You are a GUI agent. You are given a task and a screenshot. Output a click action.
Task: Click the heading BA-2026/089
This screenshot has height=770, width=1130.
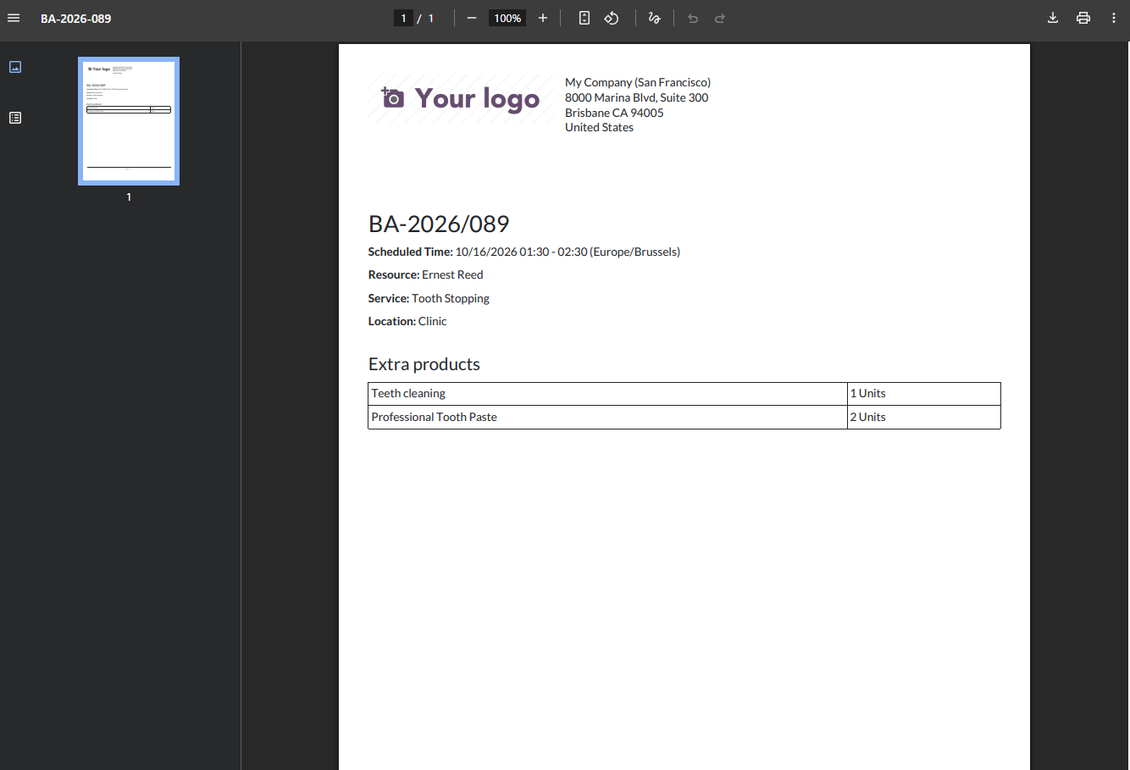tap(438, 224)
